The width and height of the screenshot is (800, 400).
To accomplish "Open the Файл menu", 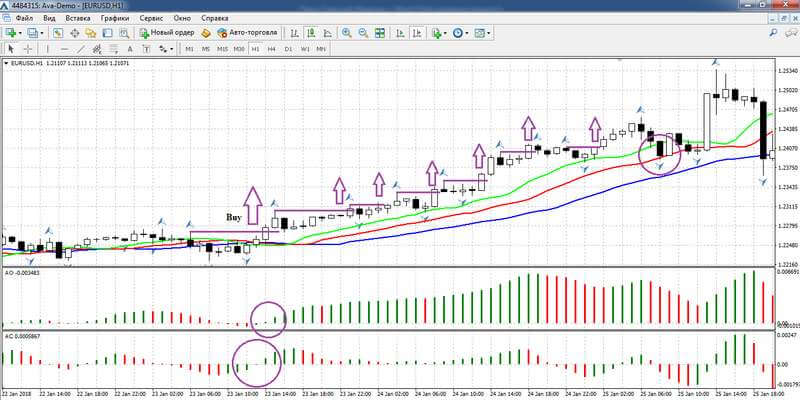I will coord(24,18).
